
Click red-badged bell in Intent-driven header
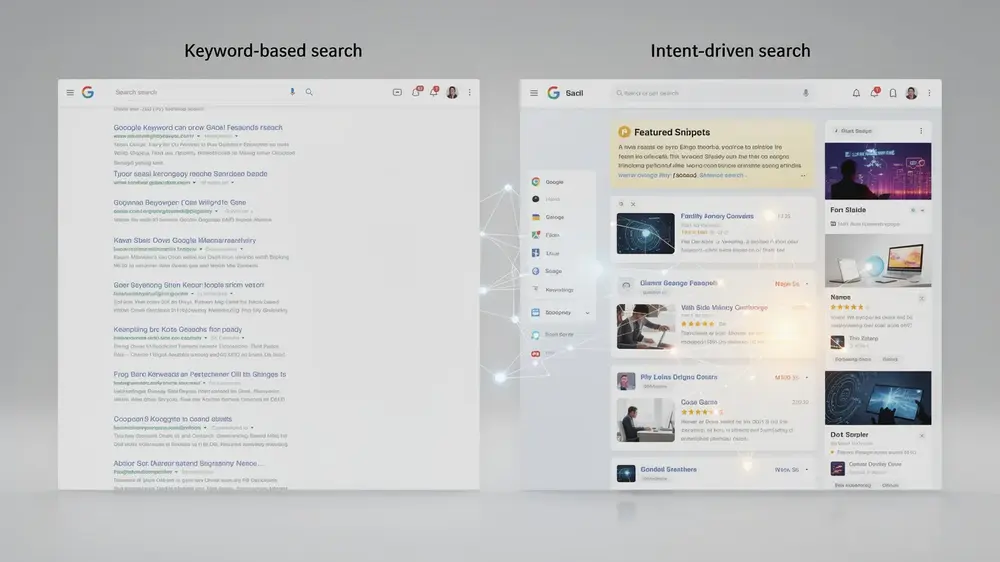(x=874, y=93)
